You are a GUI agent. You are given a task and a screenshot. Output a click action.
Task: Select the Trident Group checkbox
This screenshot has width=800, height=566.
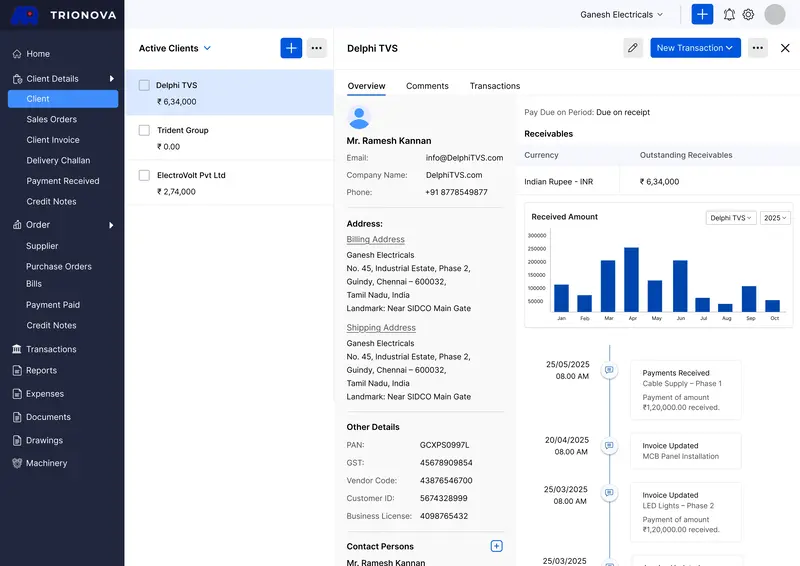pos(144,130)
